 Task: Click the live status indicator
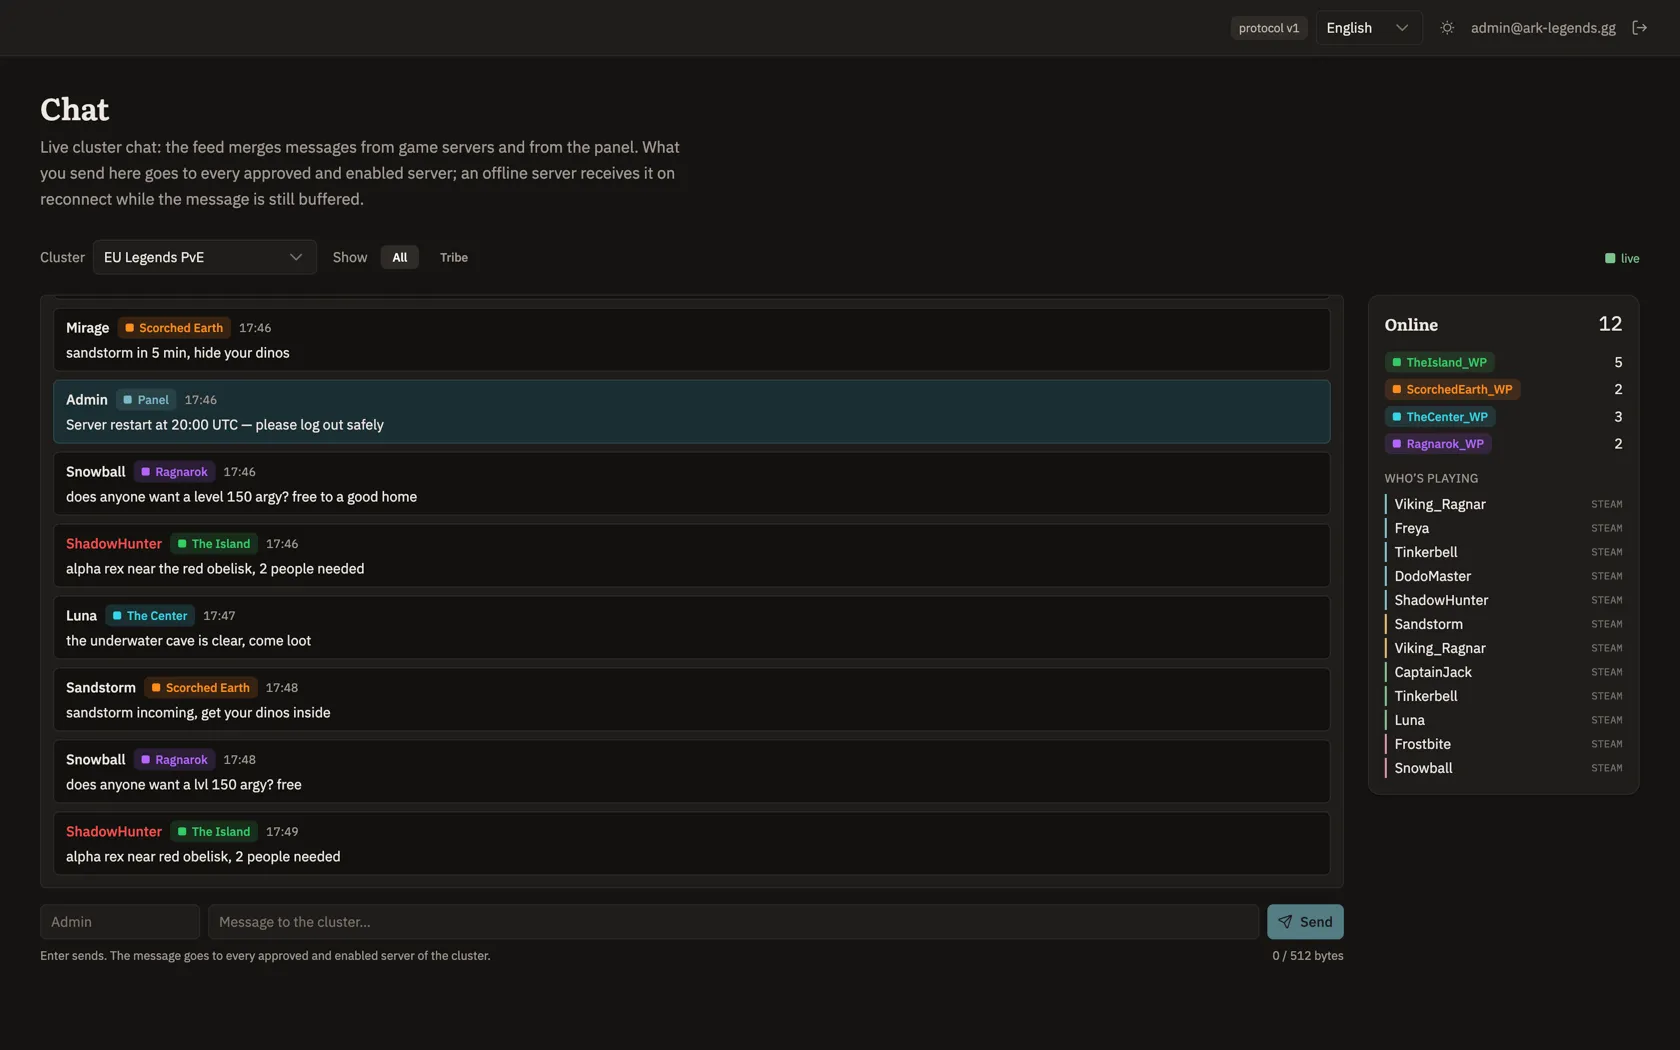pos(1622,258)
